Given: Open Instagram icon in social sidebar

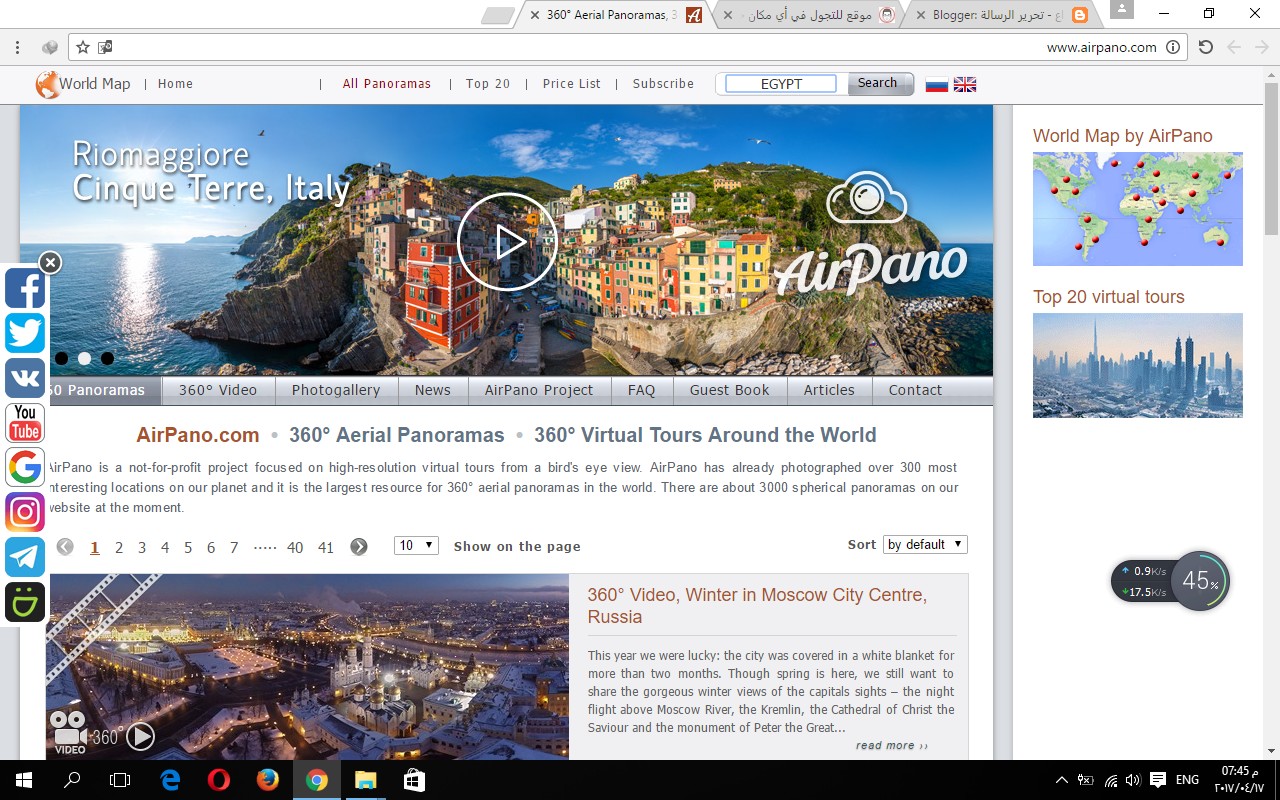Looking at the screenshot, I should tap(25, 512).
